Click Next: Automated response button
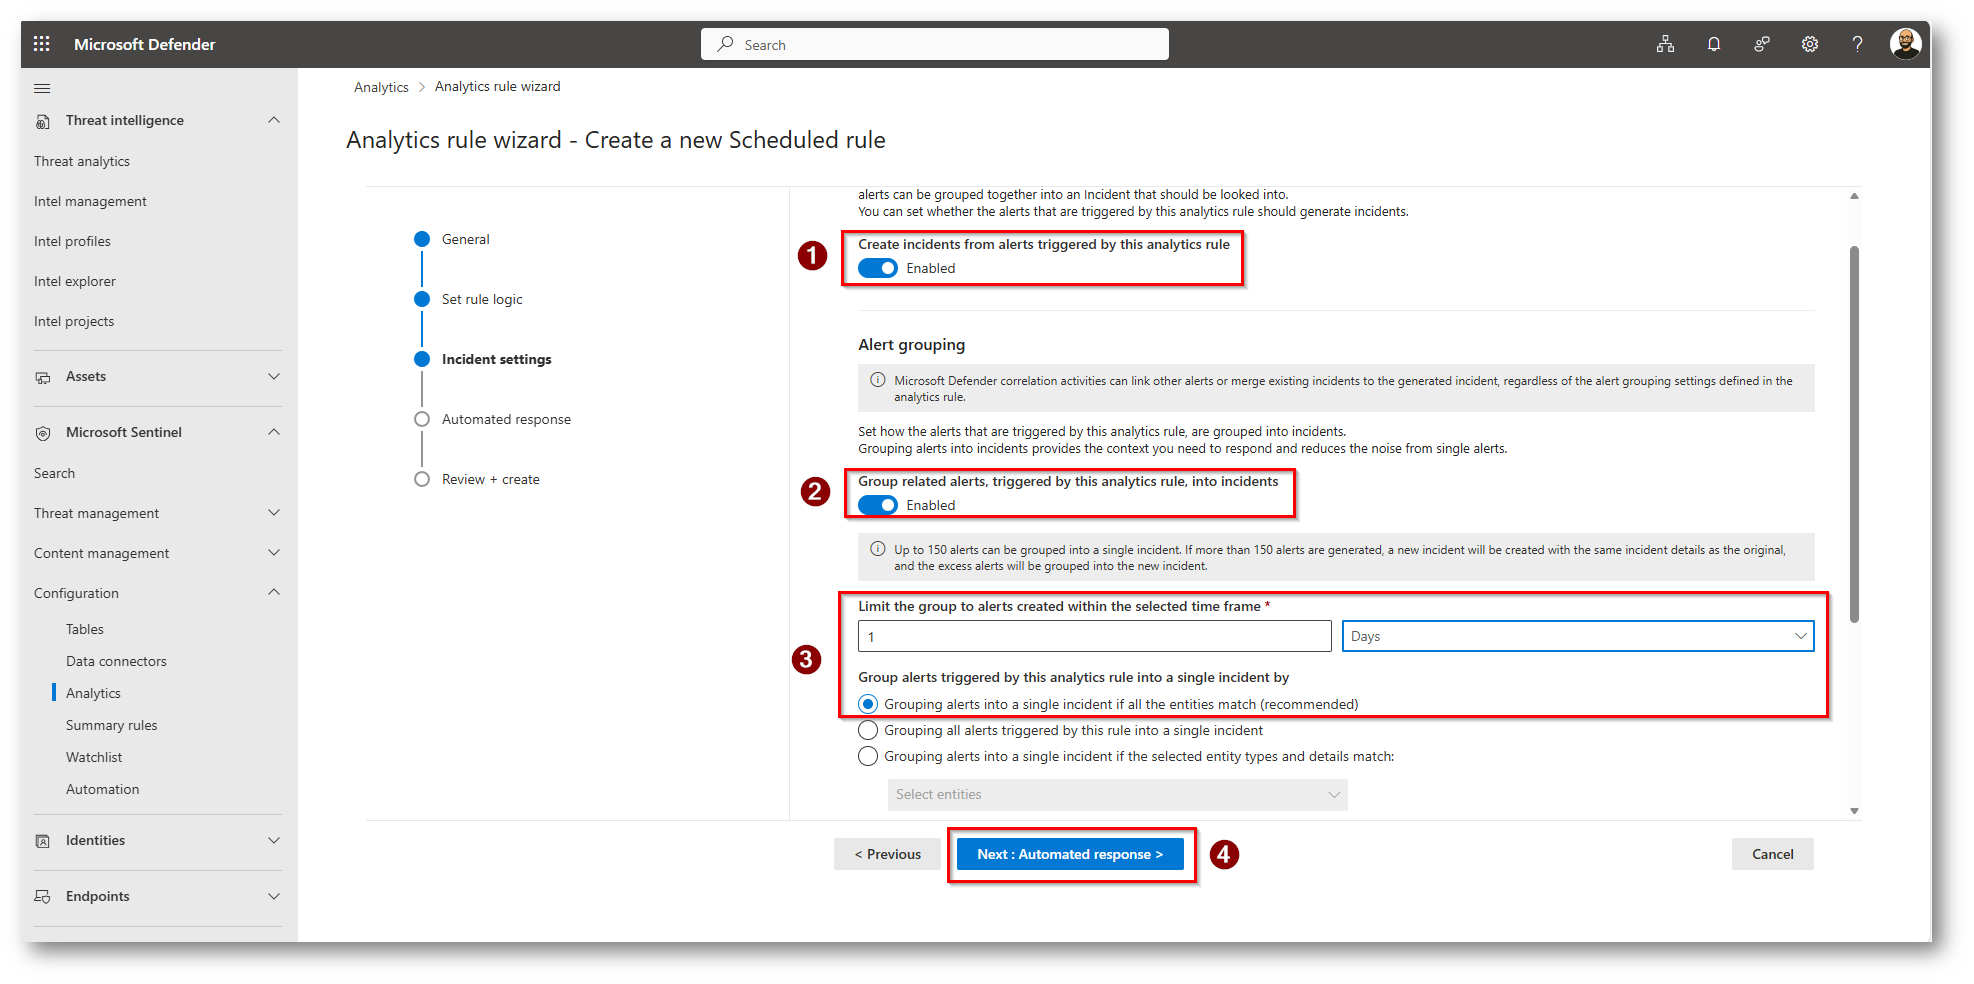Screen dimensions: 1974x984 1070,854
